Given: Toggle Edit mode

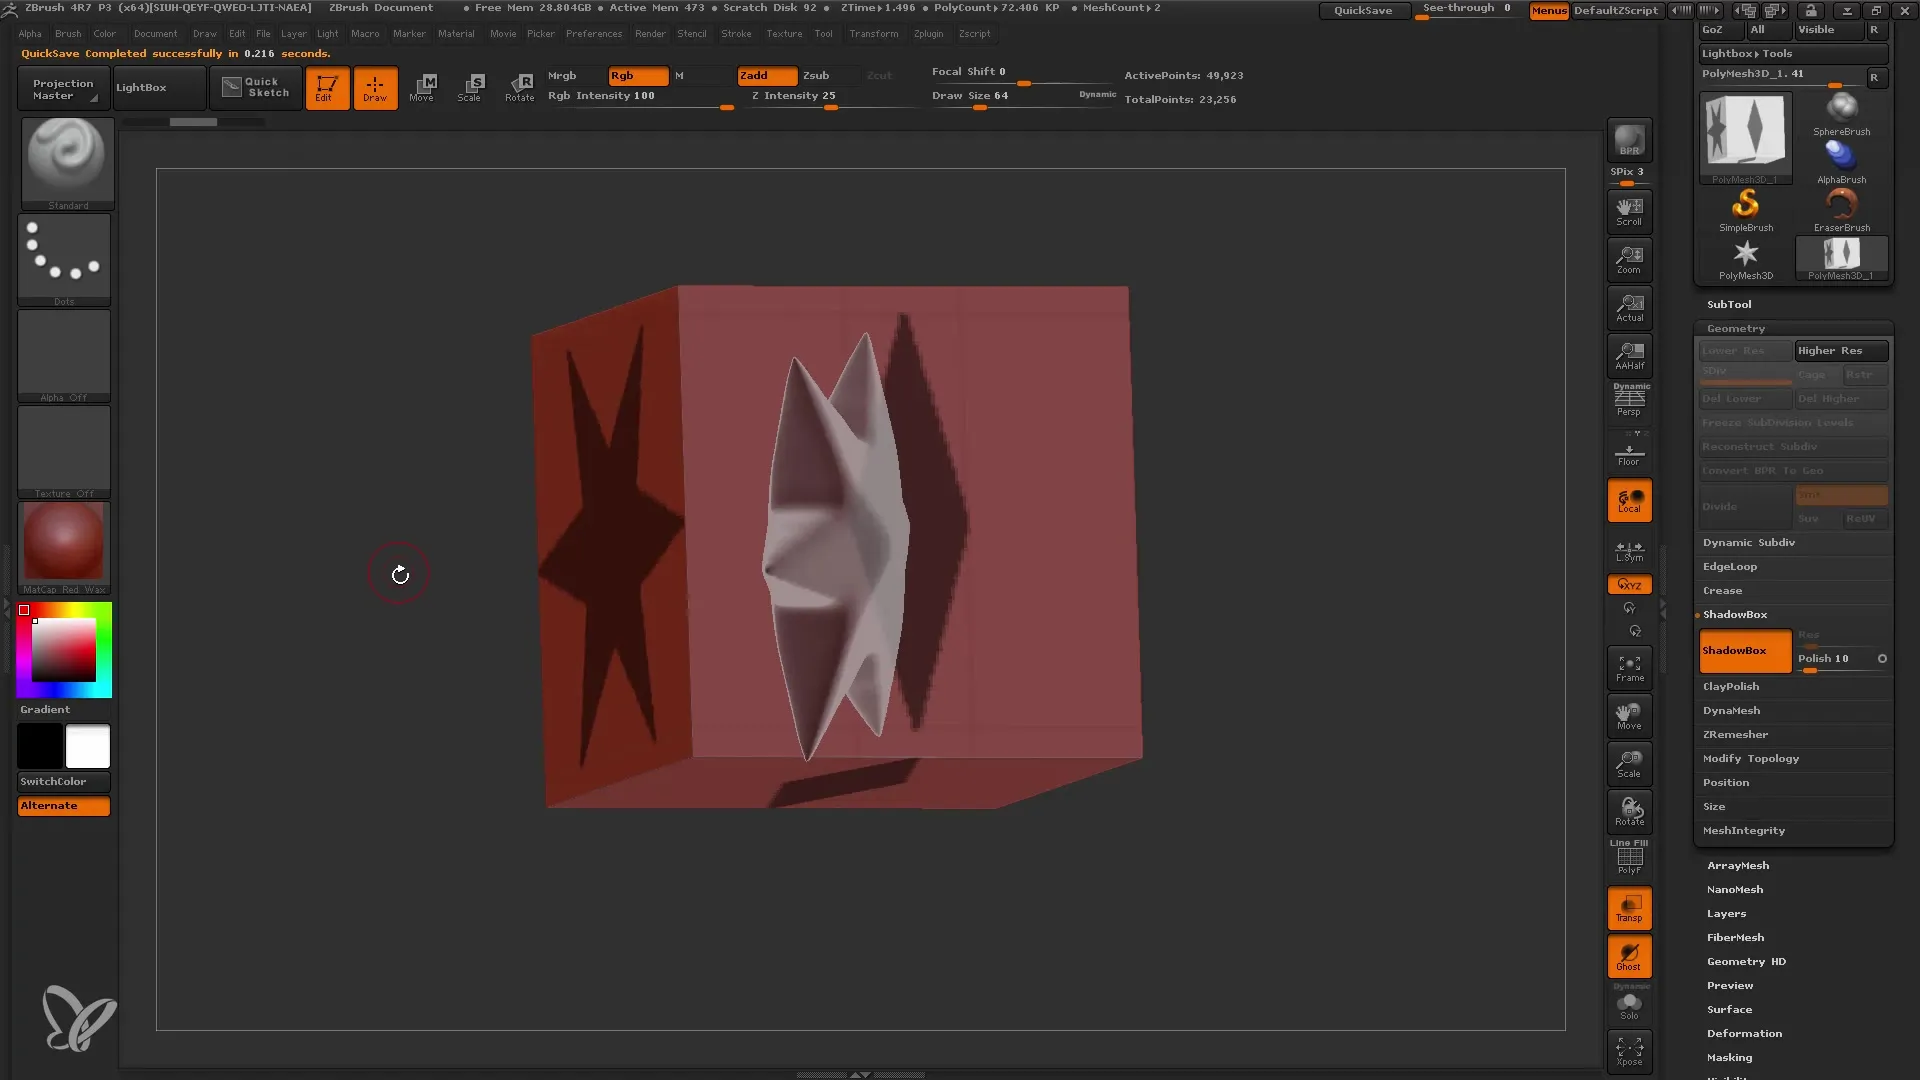Looking at the screenshot, I should [x=327, y=88].
